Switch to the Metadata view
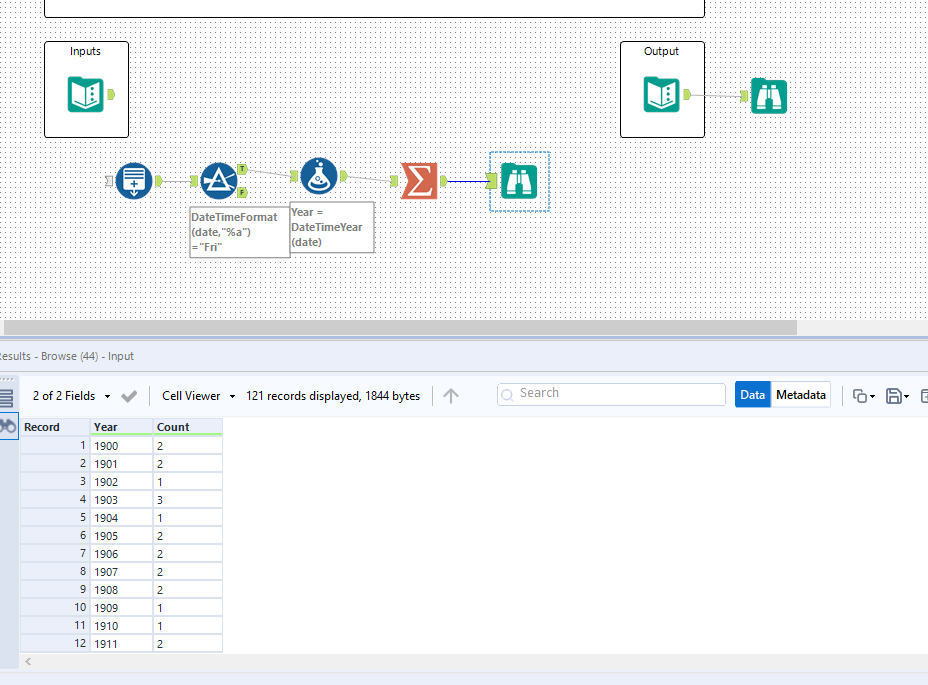This screenshot has width=928, height=685. (801, 395)
